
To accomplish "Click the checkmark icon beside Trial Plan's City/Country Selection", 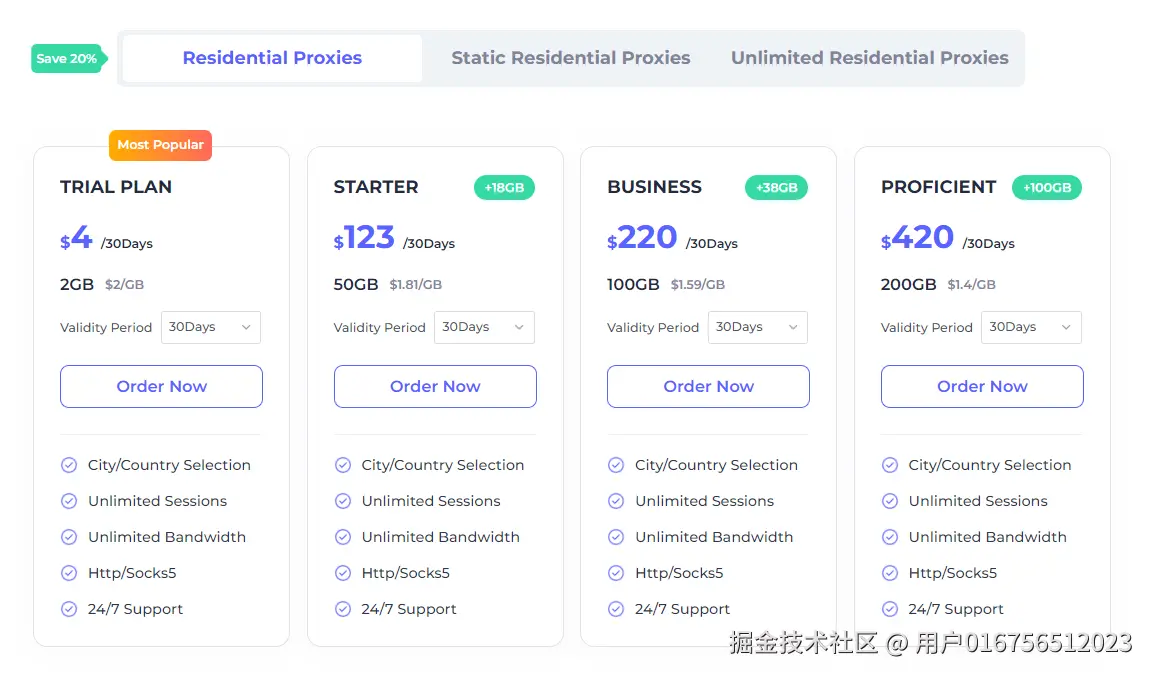I will coord(69,465).
